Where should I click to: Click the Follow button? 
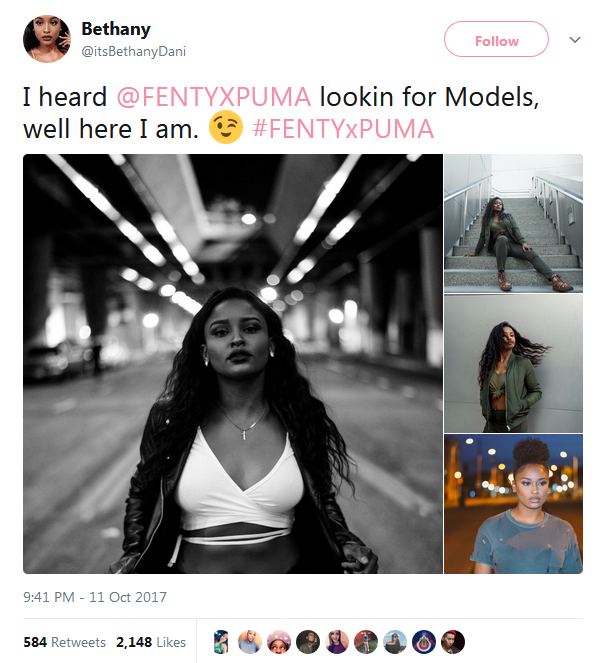pos(496,41)
